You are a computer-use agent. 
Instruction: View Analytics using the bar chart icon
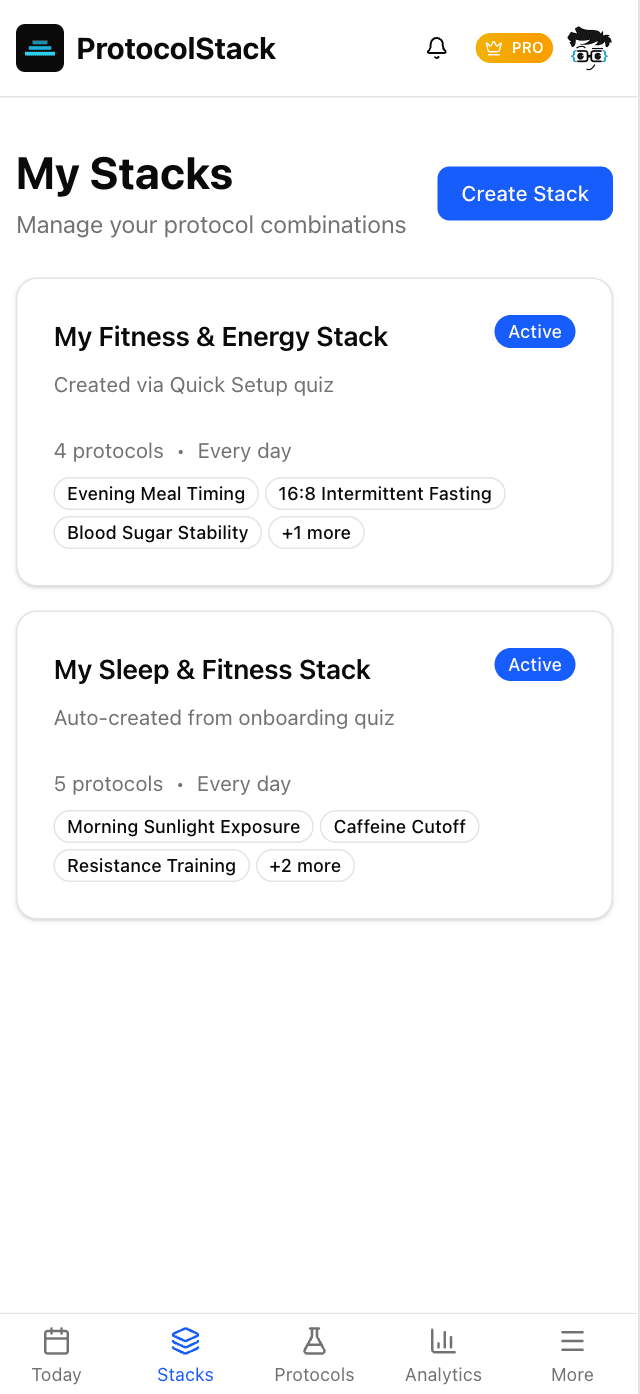pyautogui.click(x=443, y=1341)
